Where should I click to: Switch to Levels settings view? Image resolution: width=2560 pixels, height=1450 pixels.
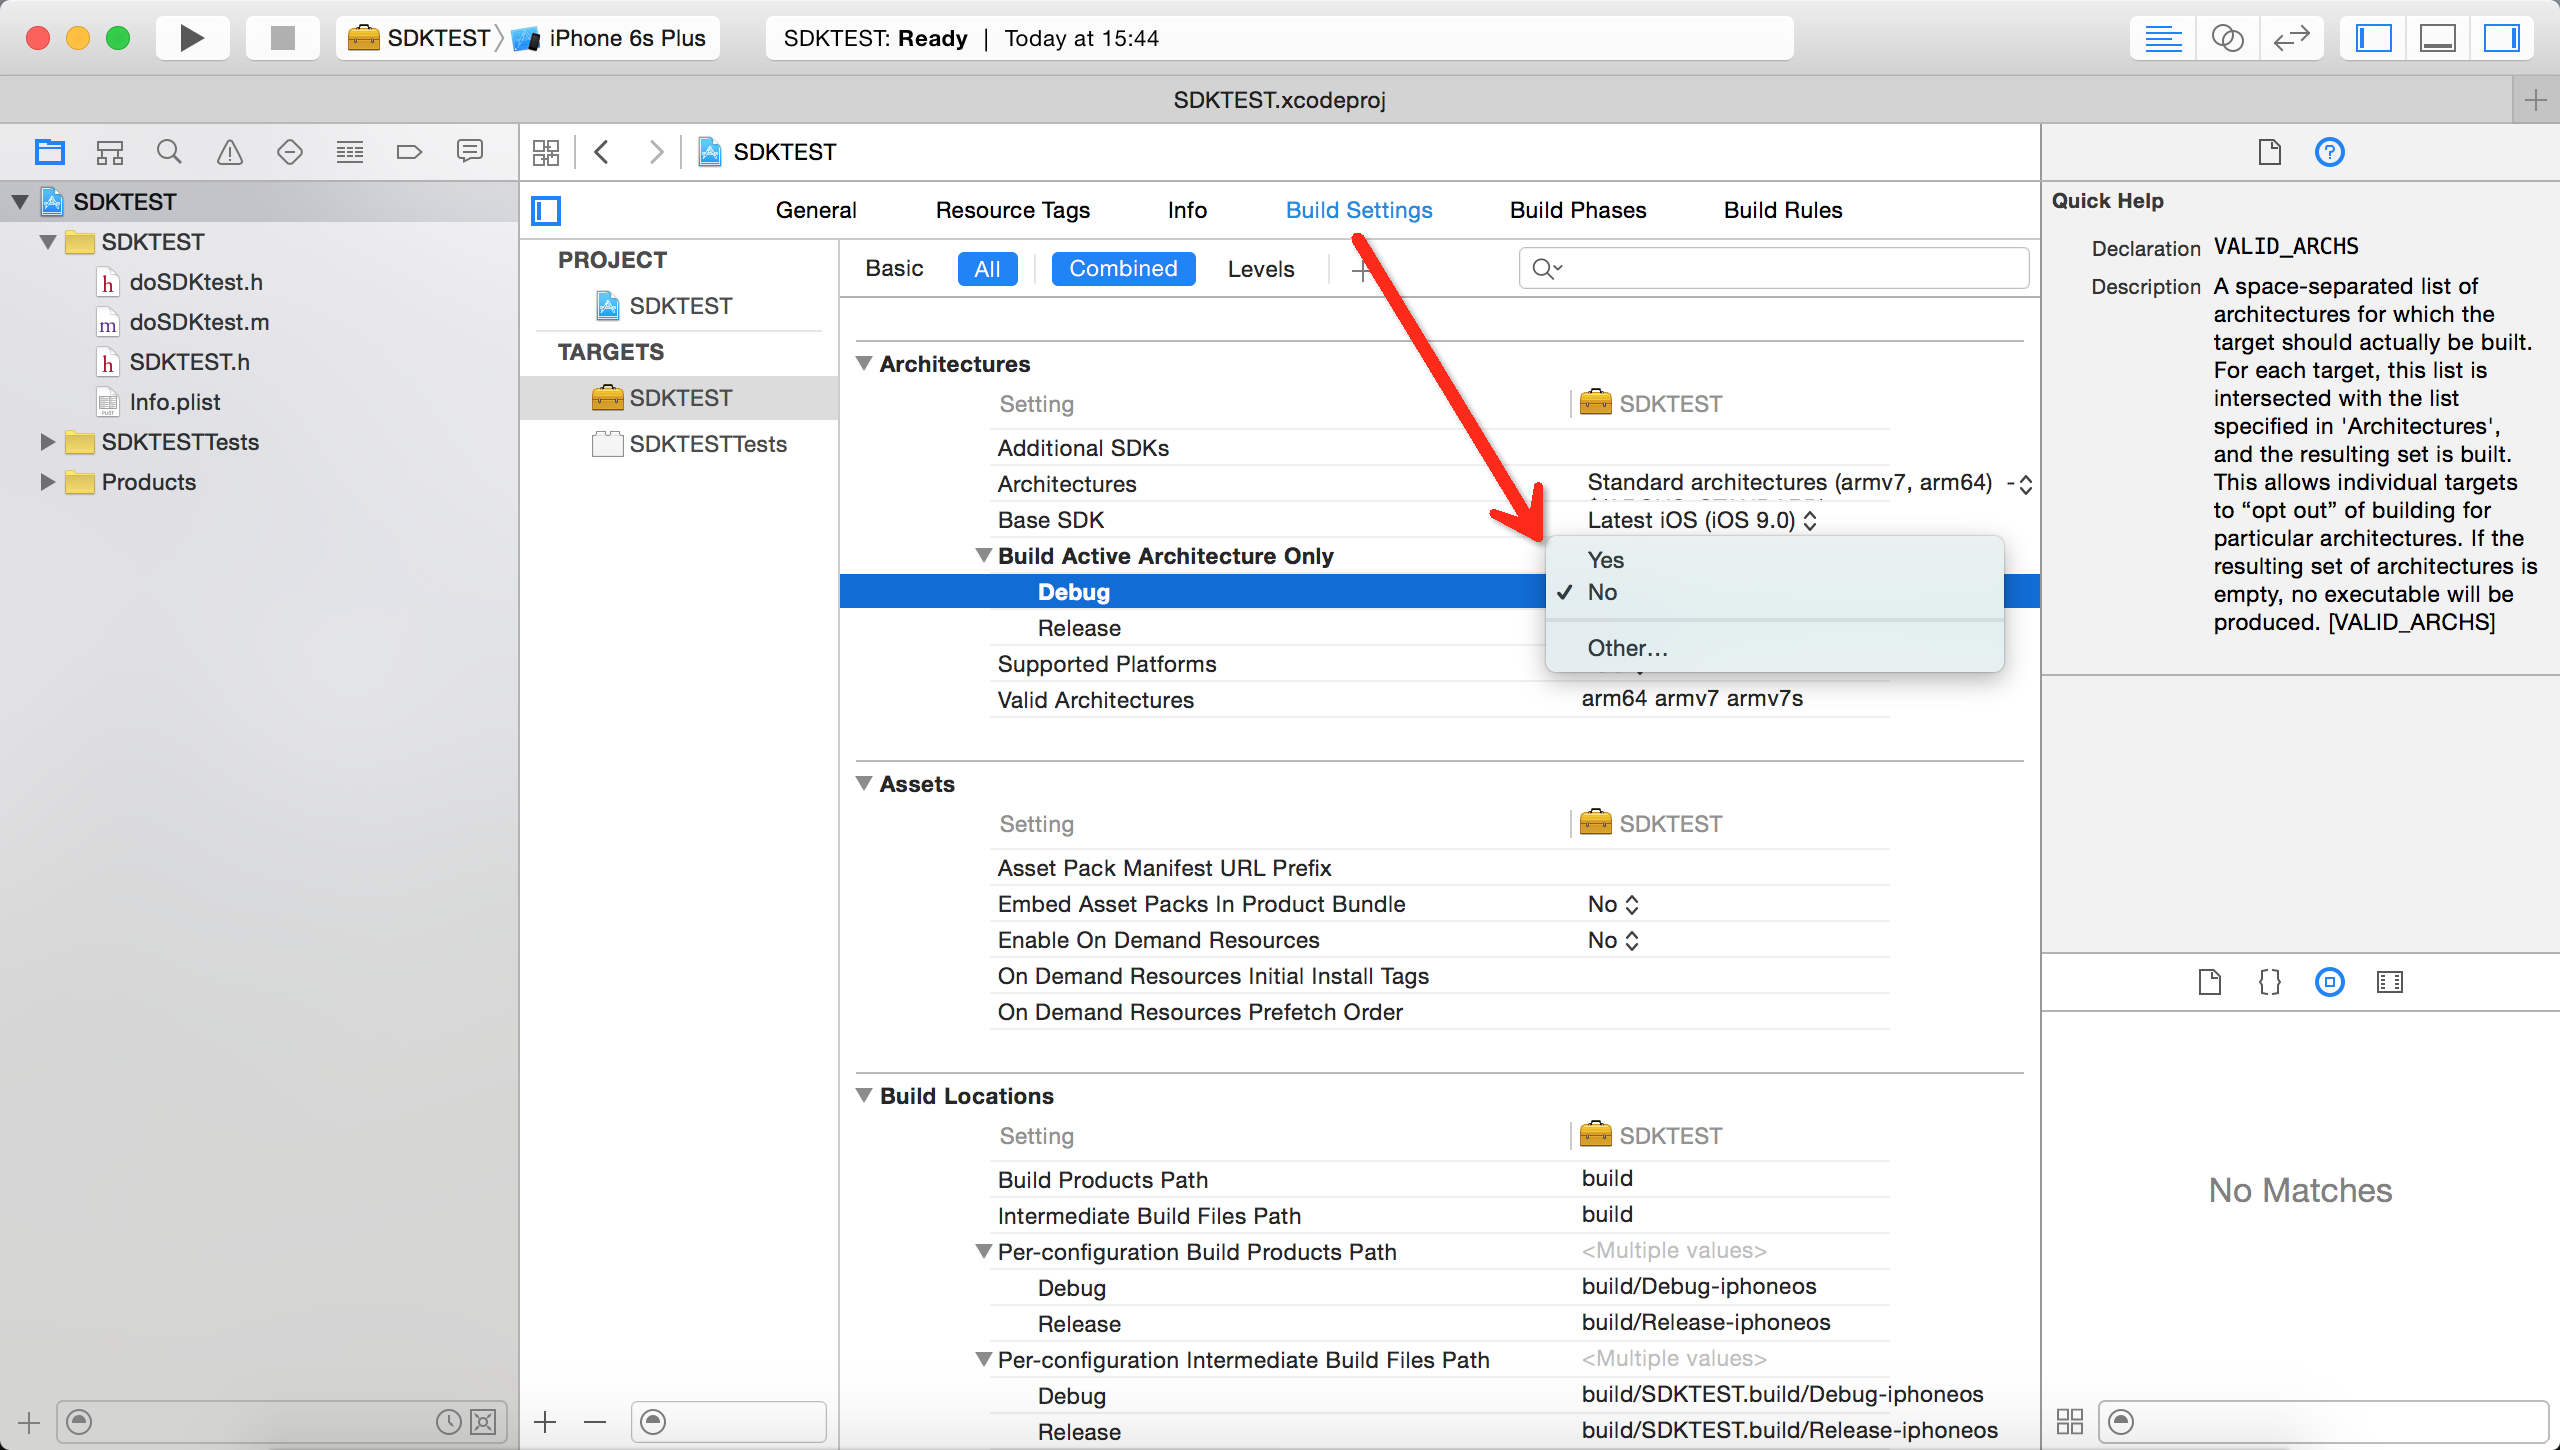point(1261,269)
